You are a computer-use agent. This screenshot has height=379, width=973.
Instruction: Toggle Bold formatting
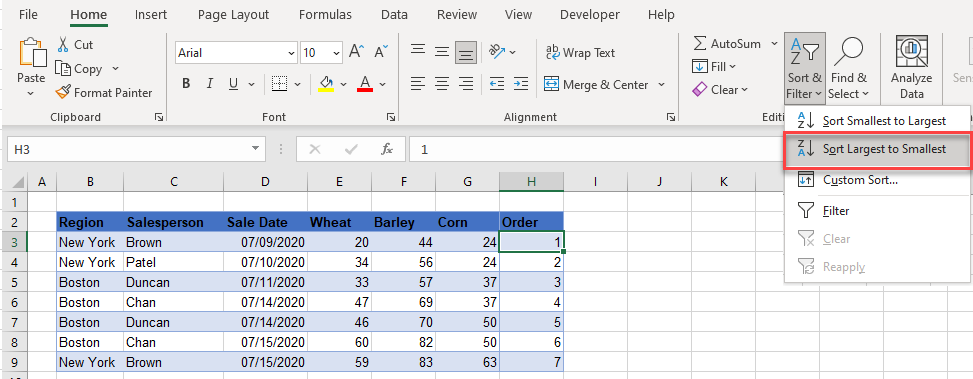tap(186, 84)
